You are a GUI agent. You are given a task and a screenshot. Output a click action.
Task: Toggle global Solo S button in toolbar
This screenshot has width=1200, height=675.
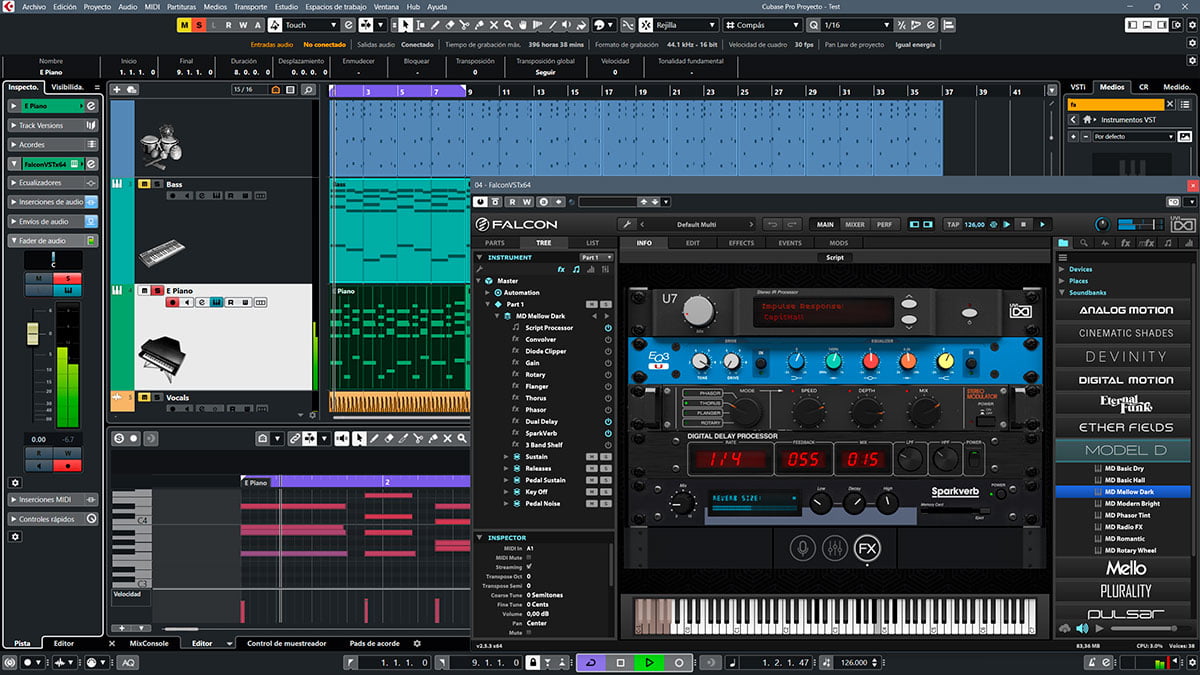[200, 25]
